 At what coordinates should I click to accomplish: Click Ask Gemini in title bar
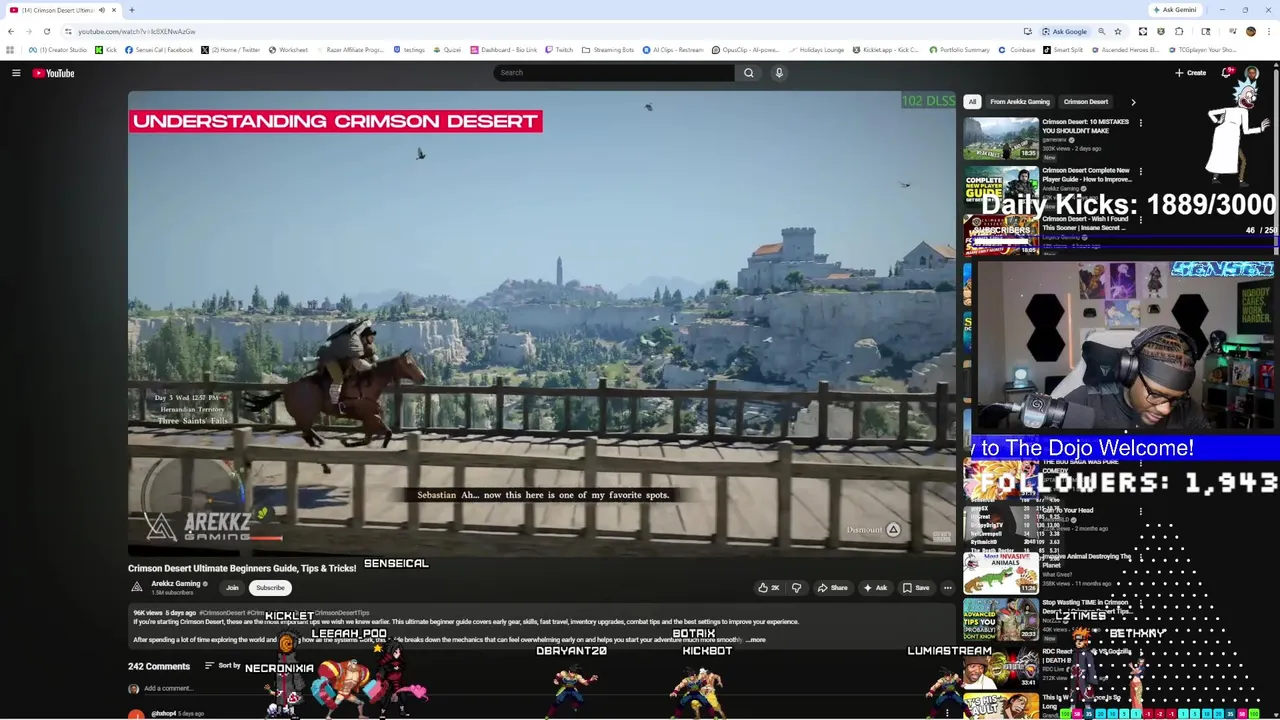point(1174,10)
